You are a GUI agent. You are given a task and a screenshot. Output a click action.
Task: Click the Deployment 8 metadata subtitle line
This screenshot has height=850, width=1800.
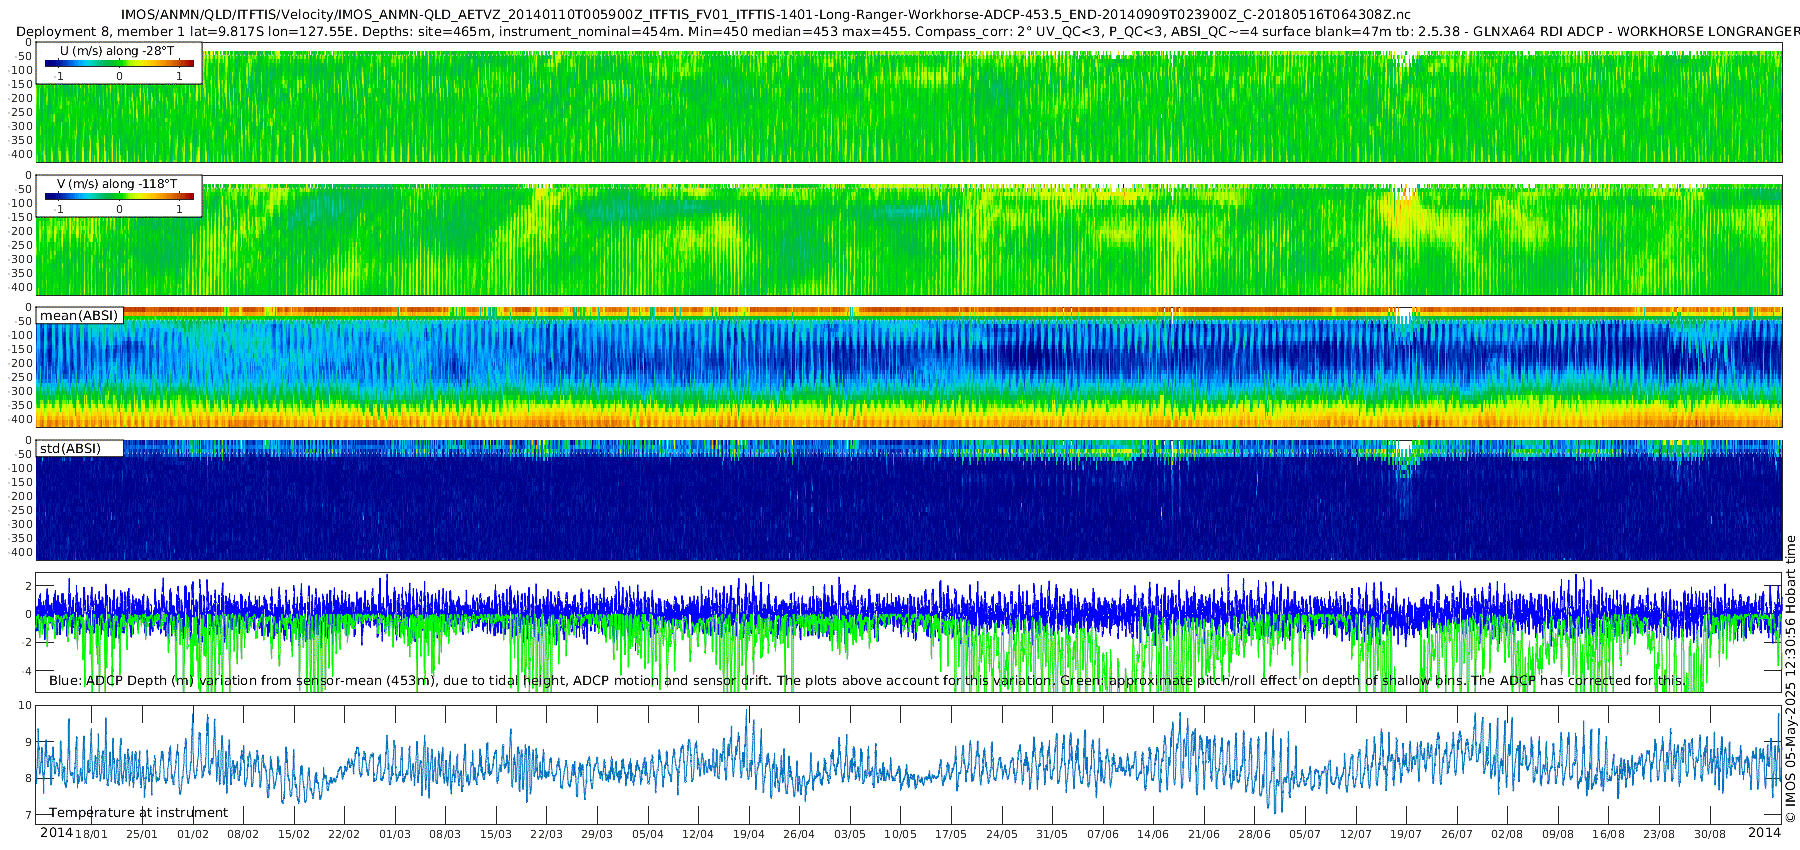click(x=908, y=31)
